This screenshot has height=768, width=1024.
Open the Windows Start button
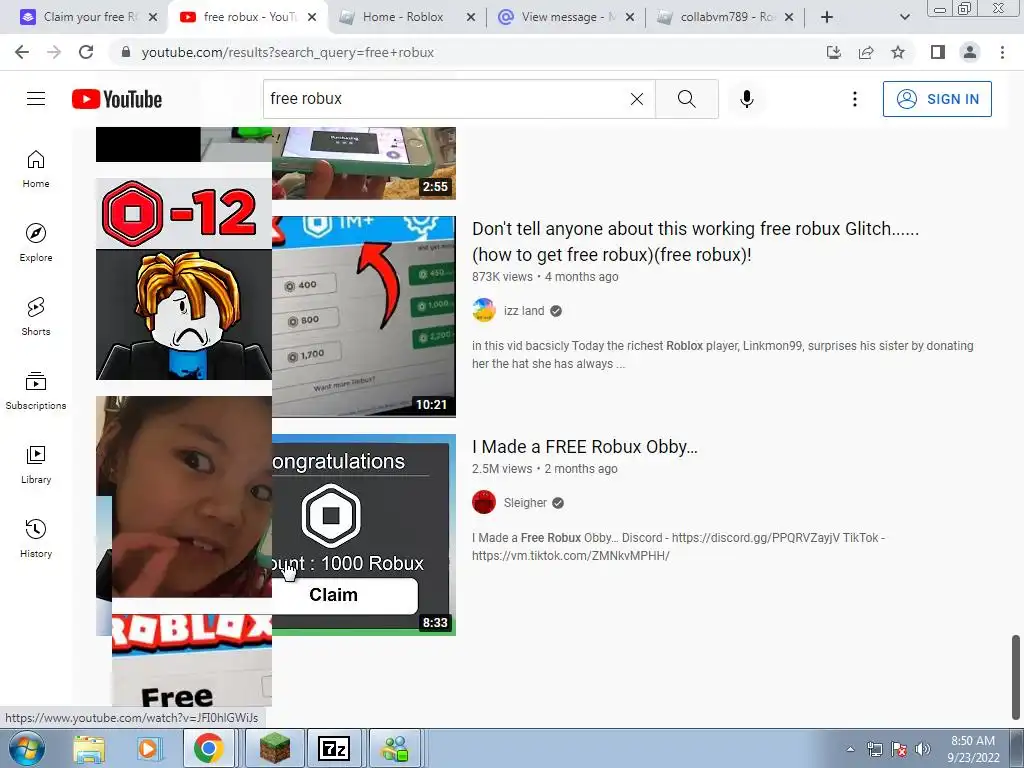(27, 748)
